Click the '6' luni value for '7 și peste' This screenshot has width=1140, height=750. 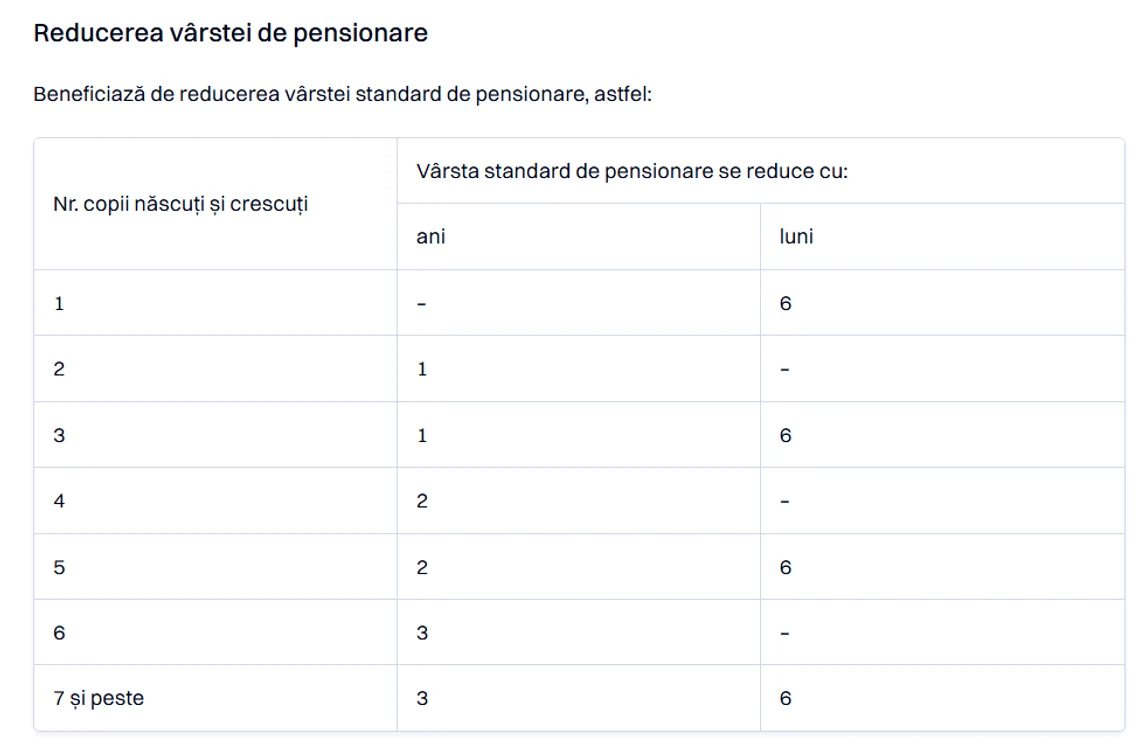[x=785, y=698]
